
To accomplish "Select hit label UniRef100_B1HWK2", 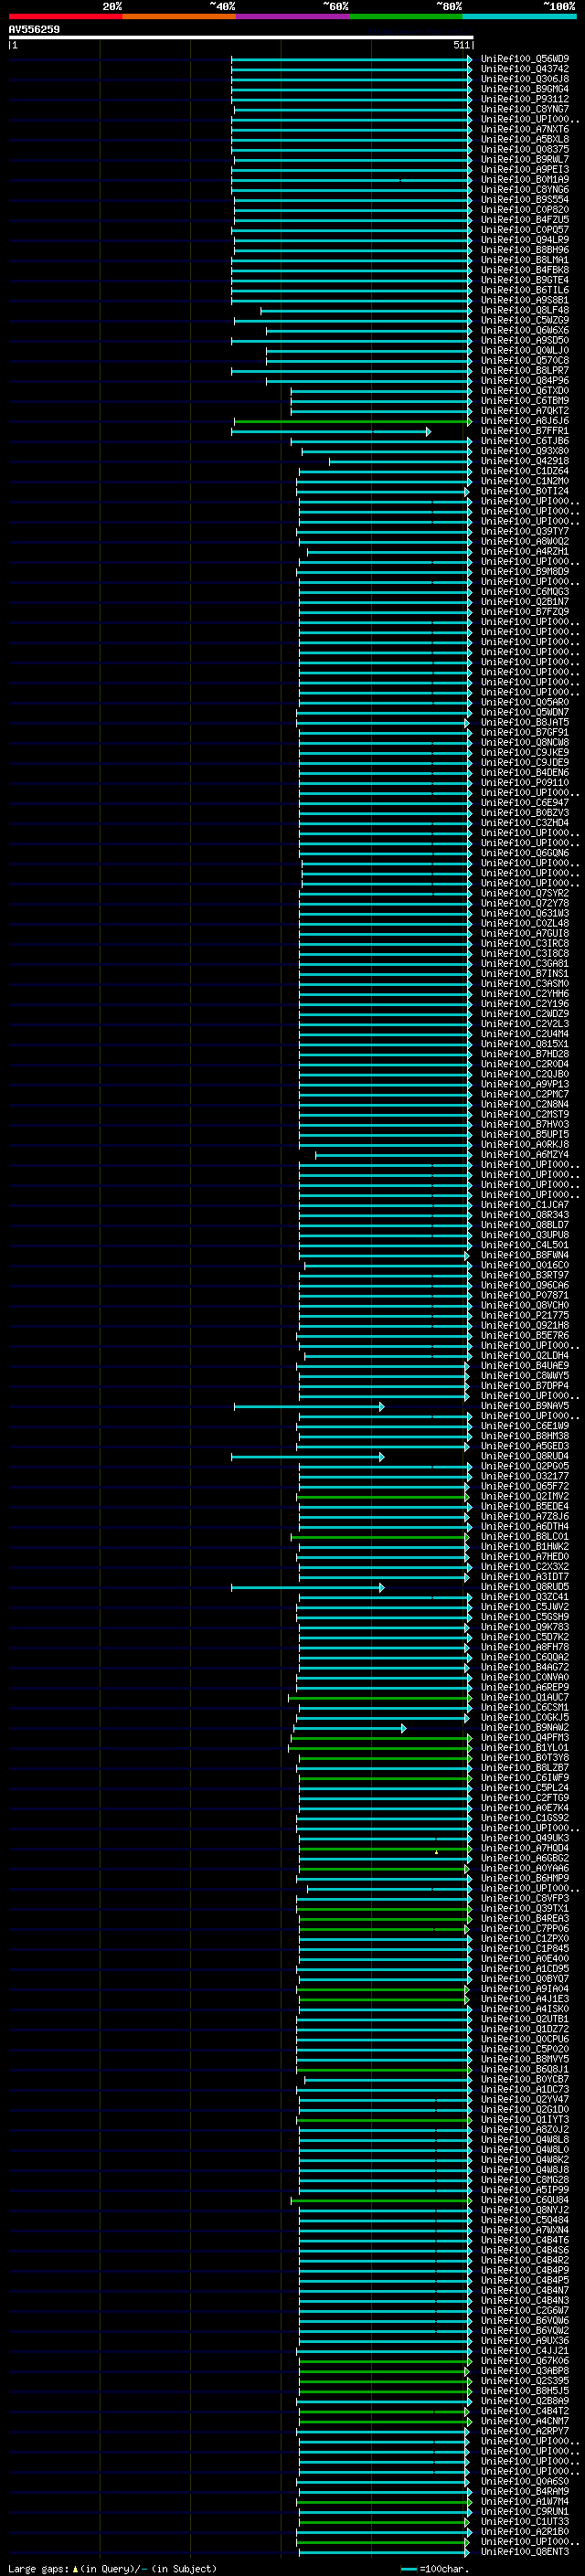I will (525, 1547).
